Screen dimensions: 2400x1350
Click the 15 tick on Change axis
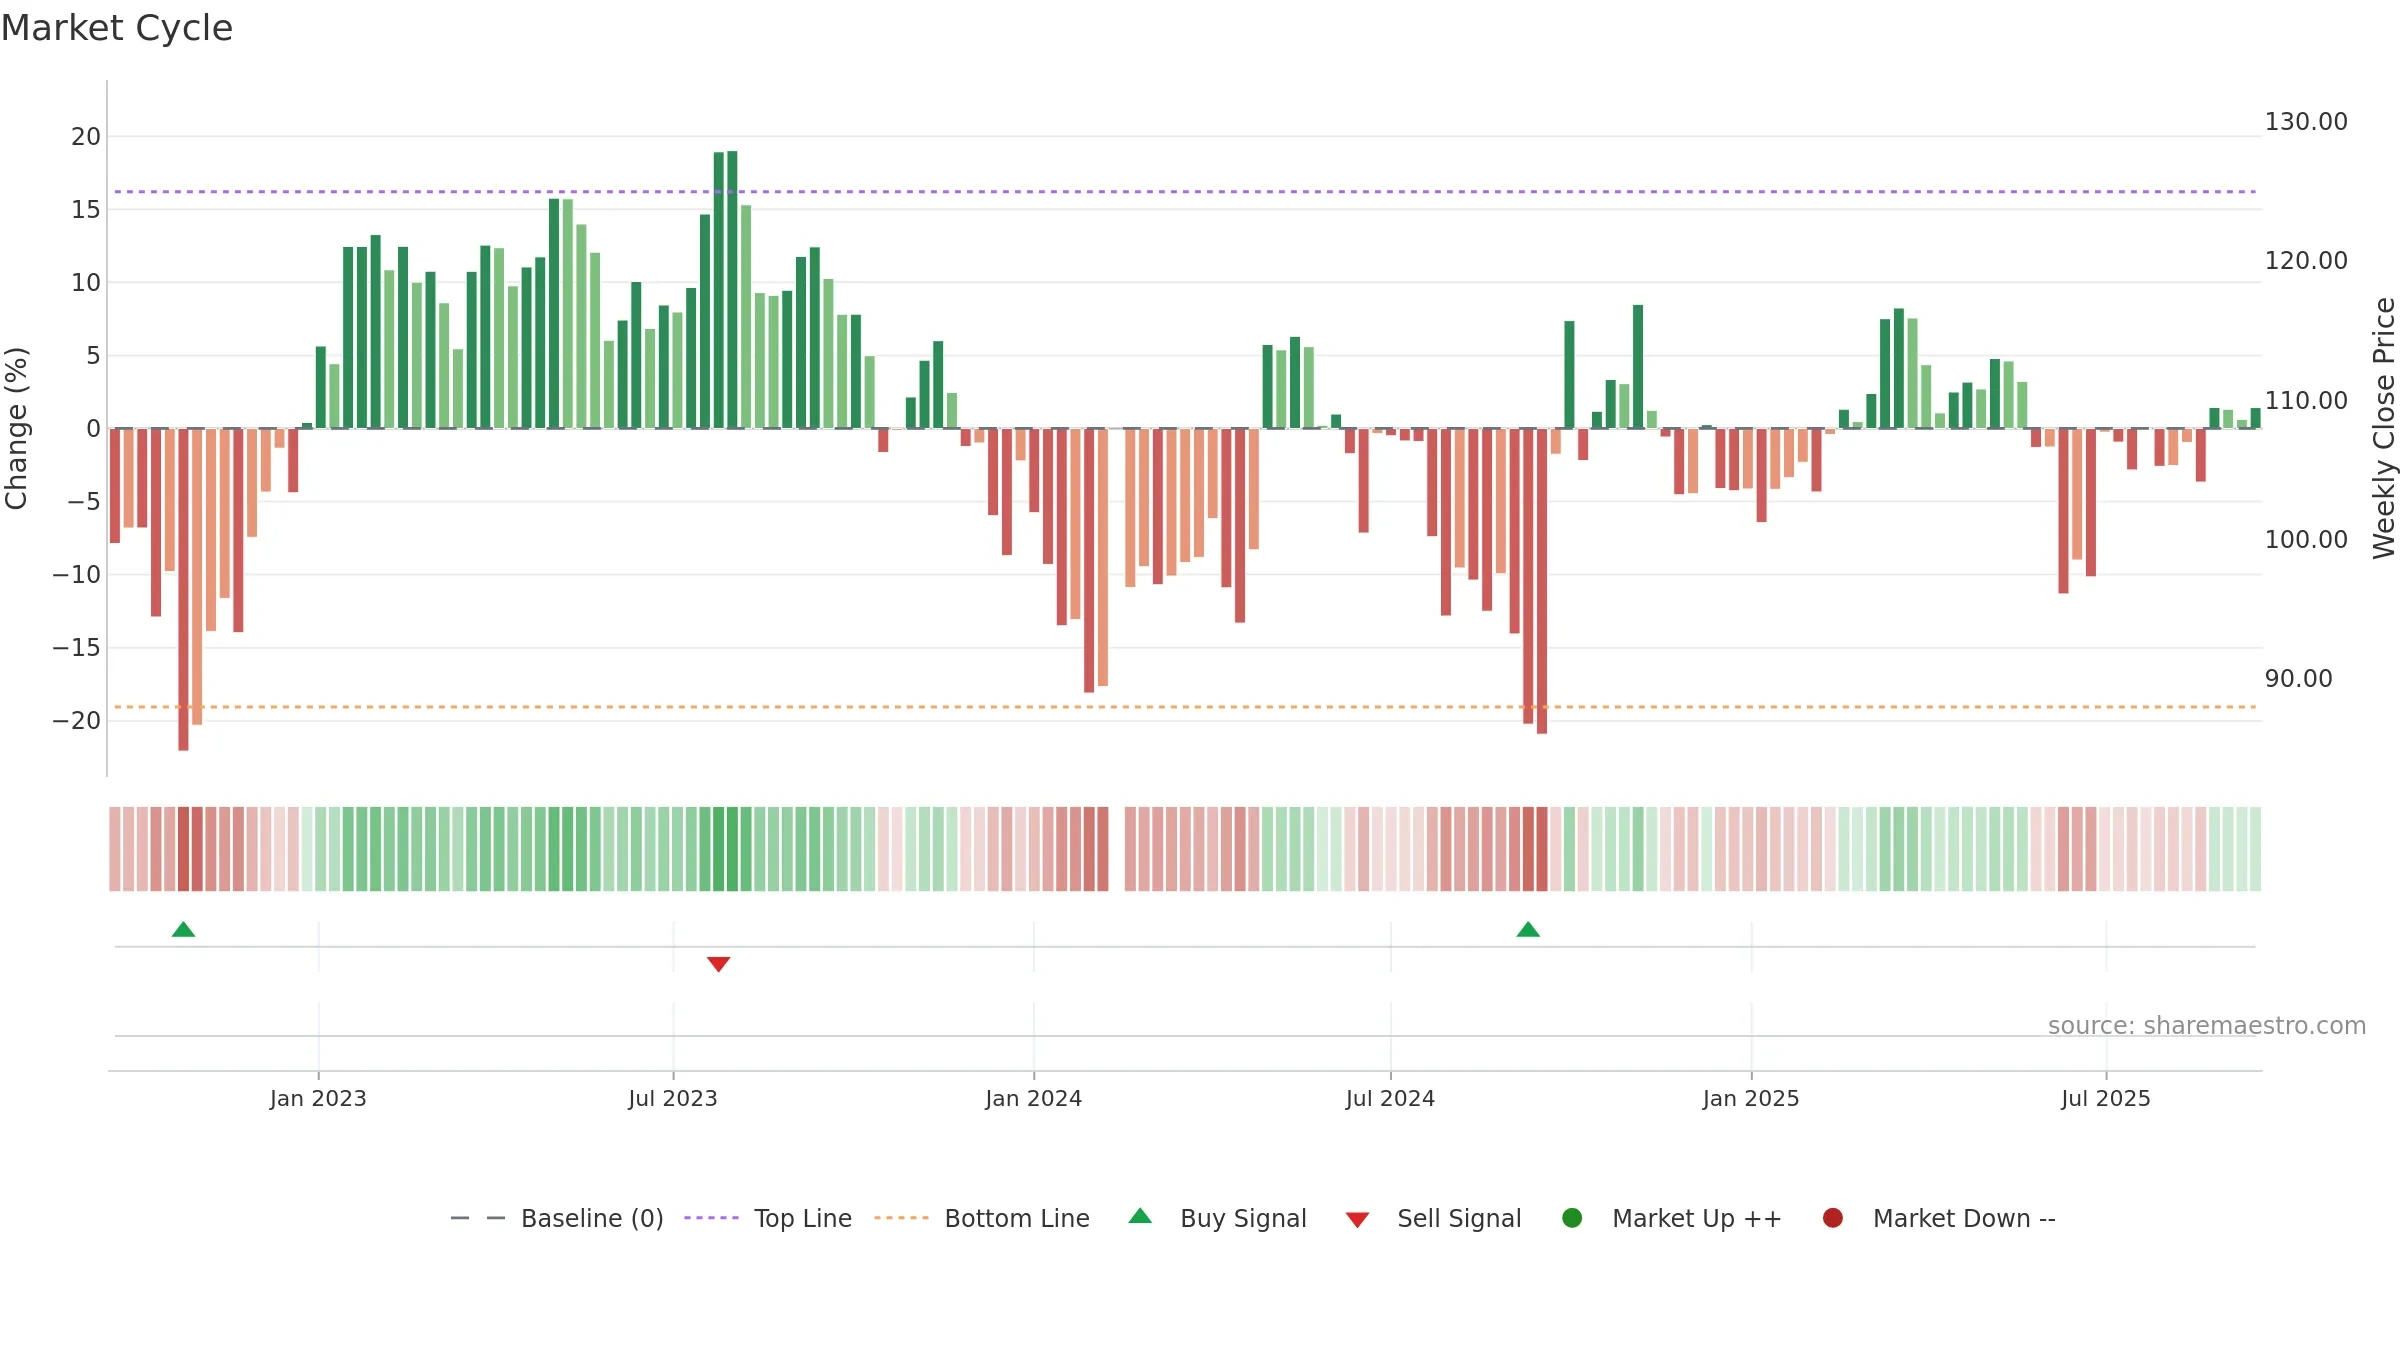pos(86,210)
